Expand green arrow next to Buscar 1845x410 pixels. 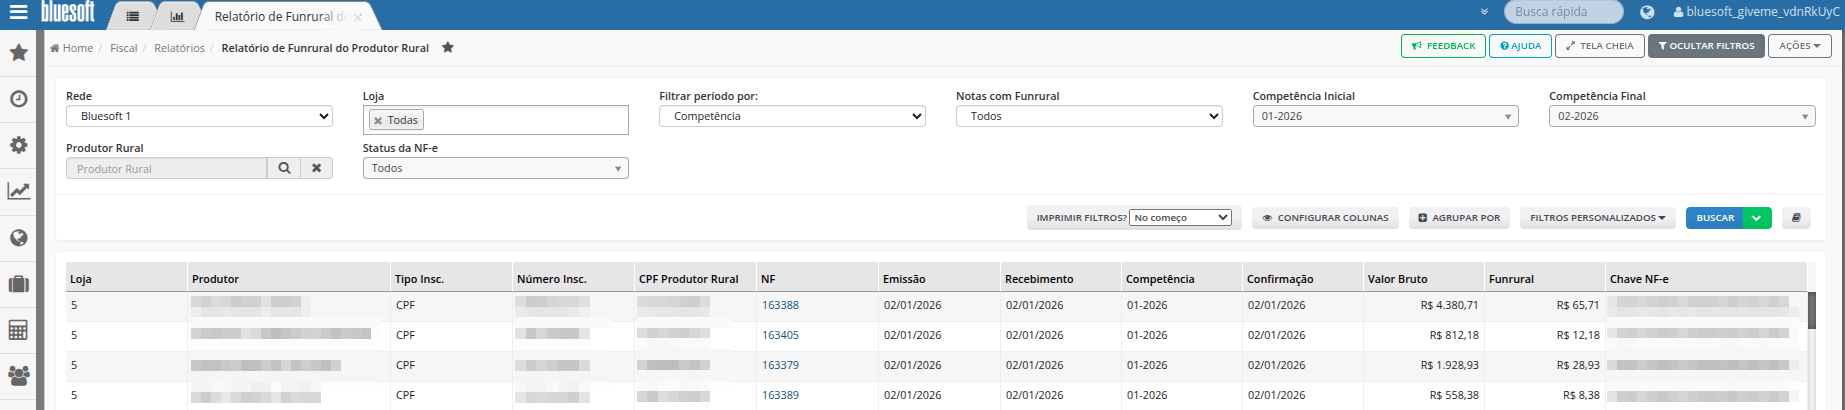point(1757,218)
